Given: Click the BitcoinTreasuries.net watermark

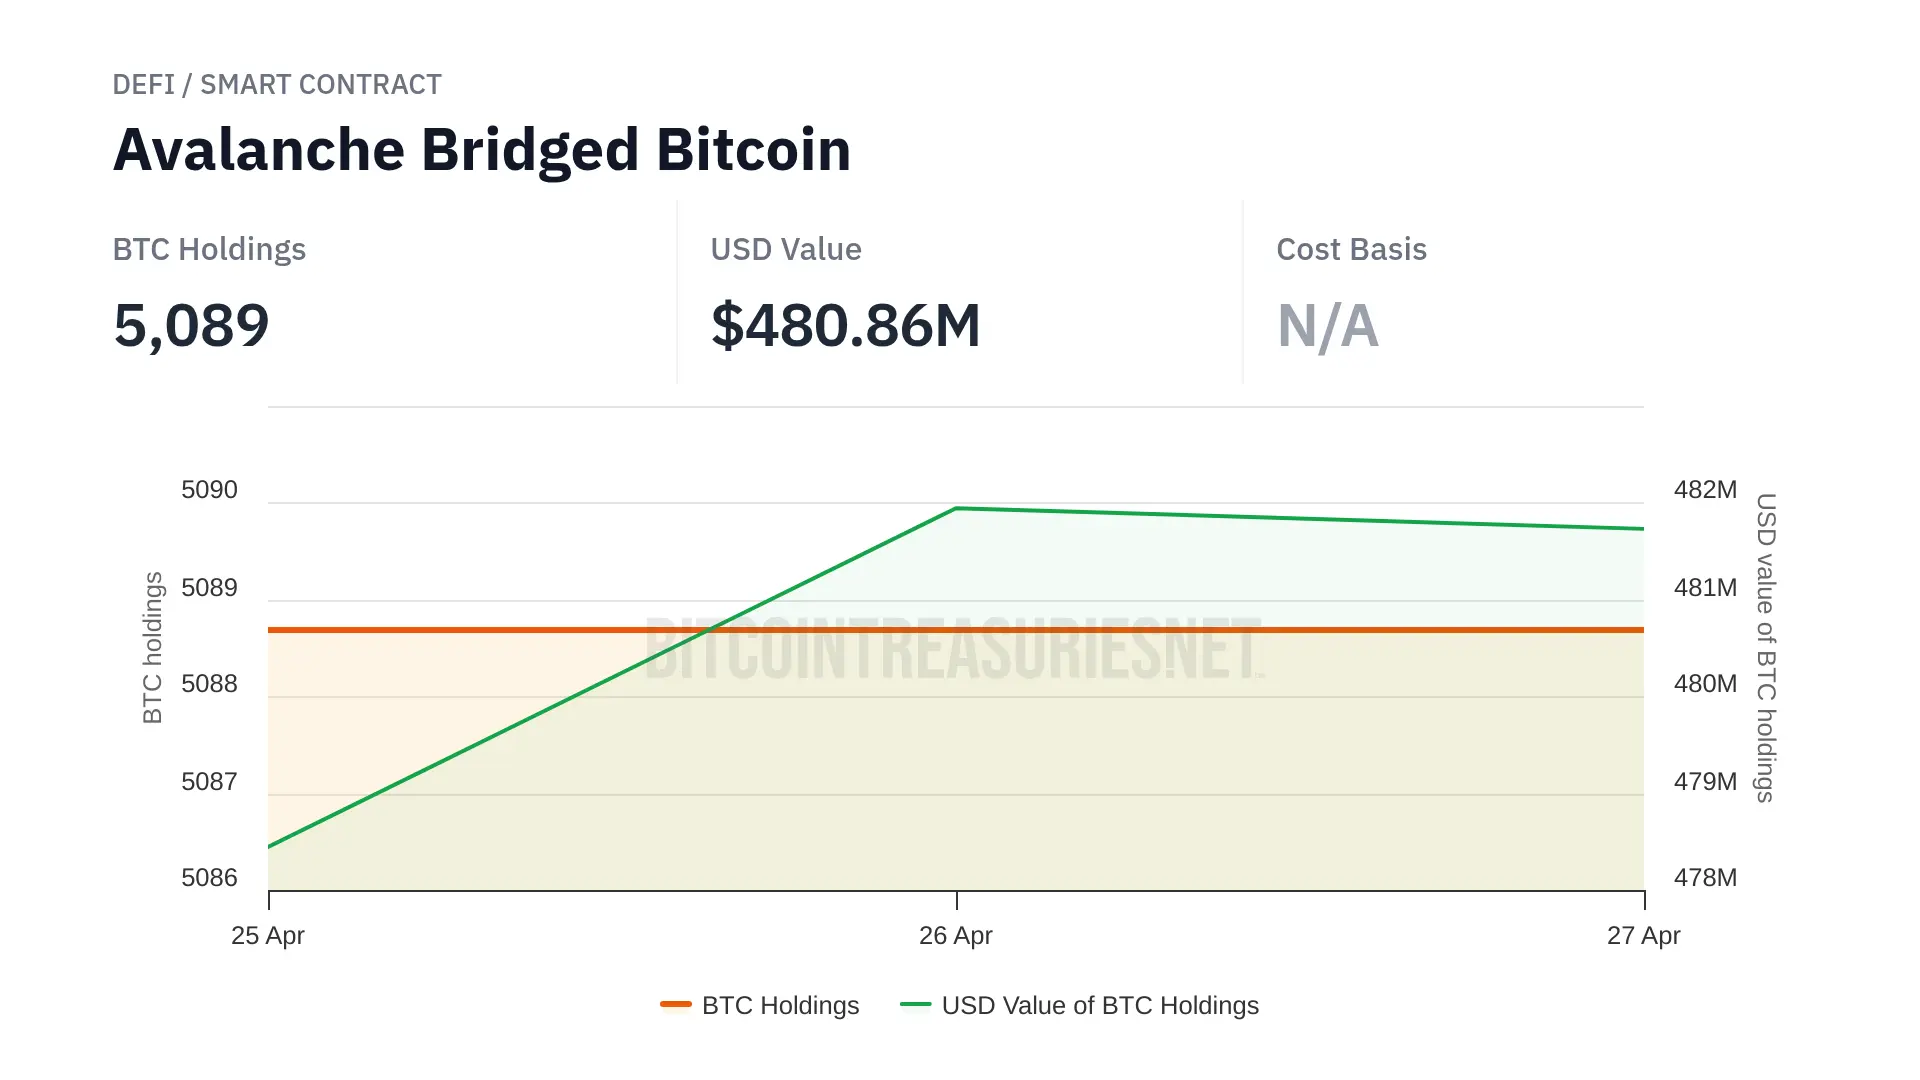Looking at the screenshot, I should (953, 650).
